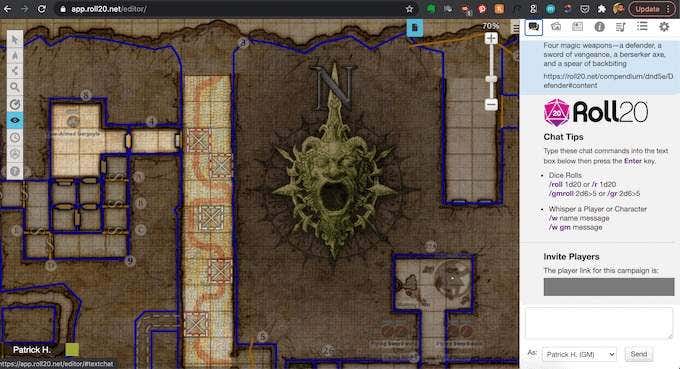Select the arrow Select tool in left toolbar
Image resolution: width=680 pixels, height=369 pixels.
click(15, 40)
